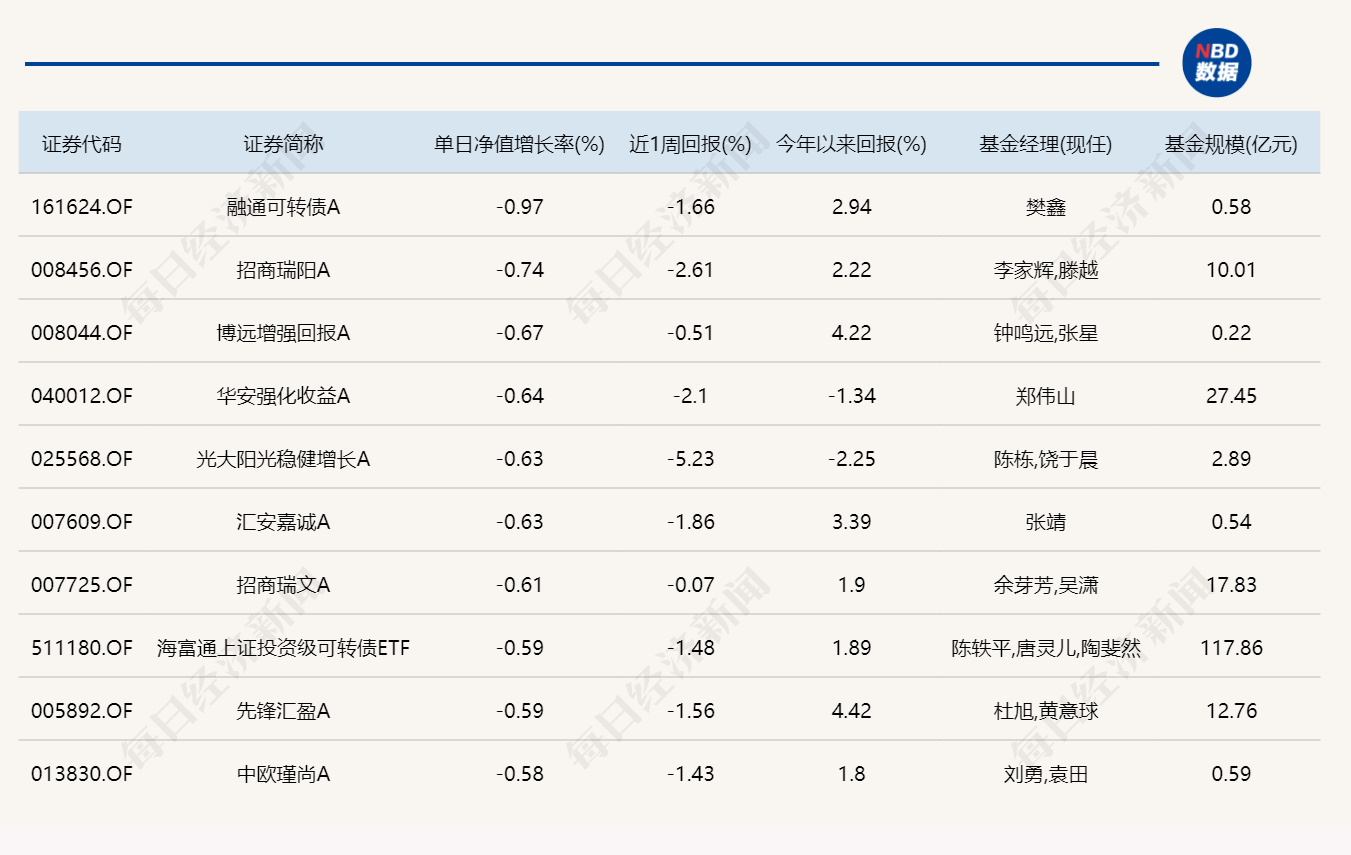
Task: Click managers 钟鸣远,张星
Action: coord(1046,333)
